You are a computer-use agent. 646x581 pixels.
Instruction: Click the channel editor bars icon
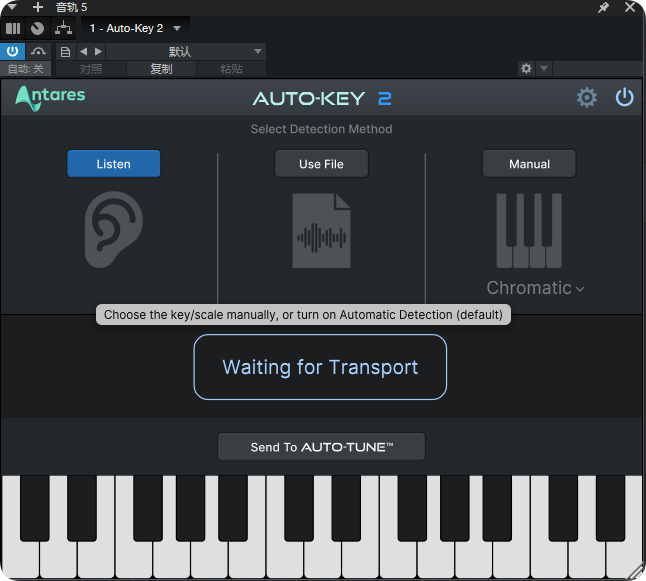(13, 28)
